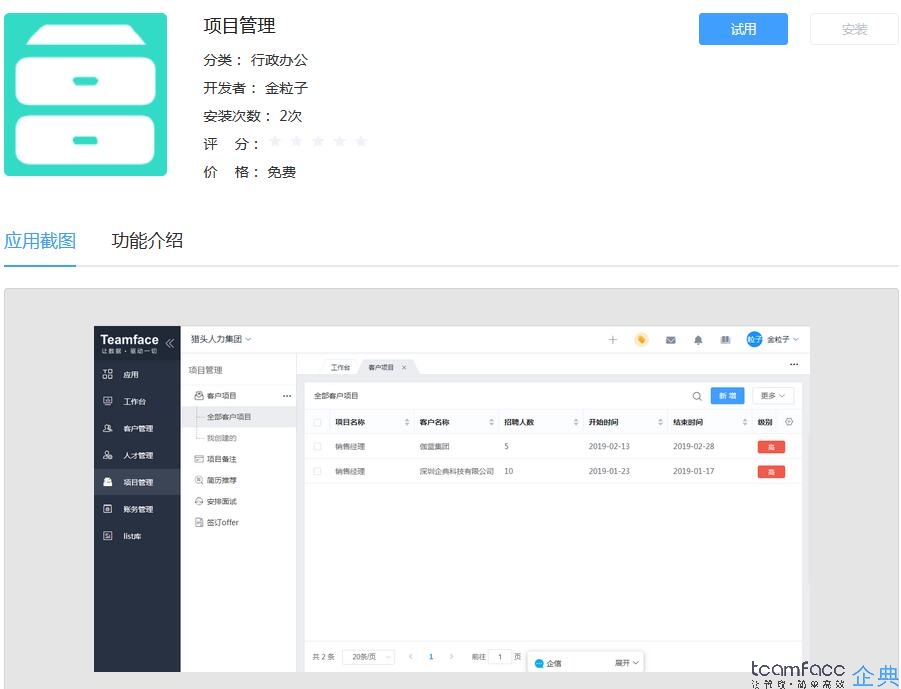This screenshot has height=689, width=901.
Task: Click the green drawer app icon
Action: (x=86, y=94)
